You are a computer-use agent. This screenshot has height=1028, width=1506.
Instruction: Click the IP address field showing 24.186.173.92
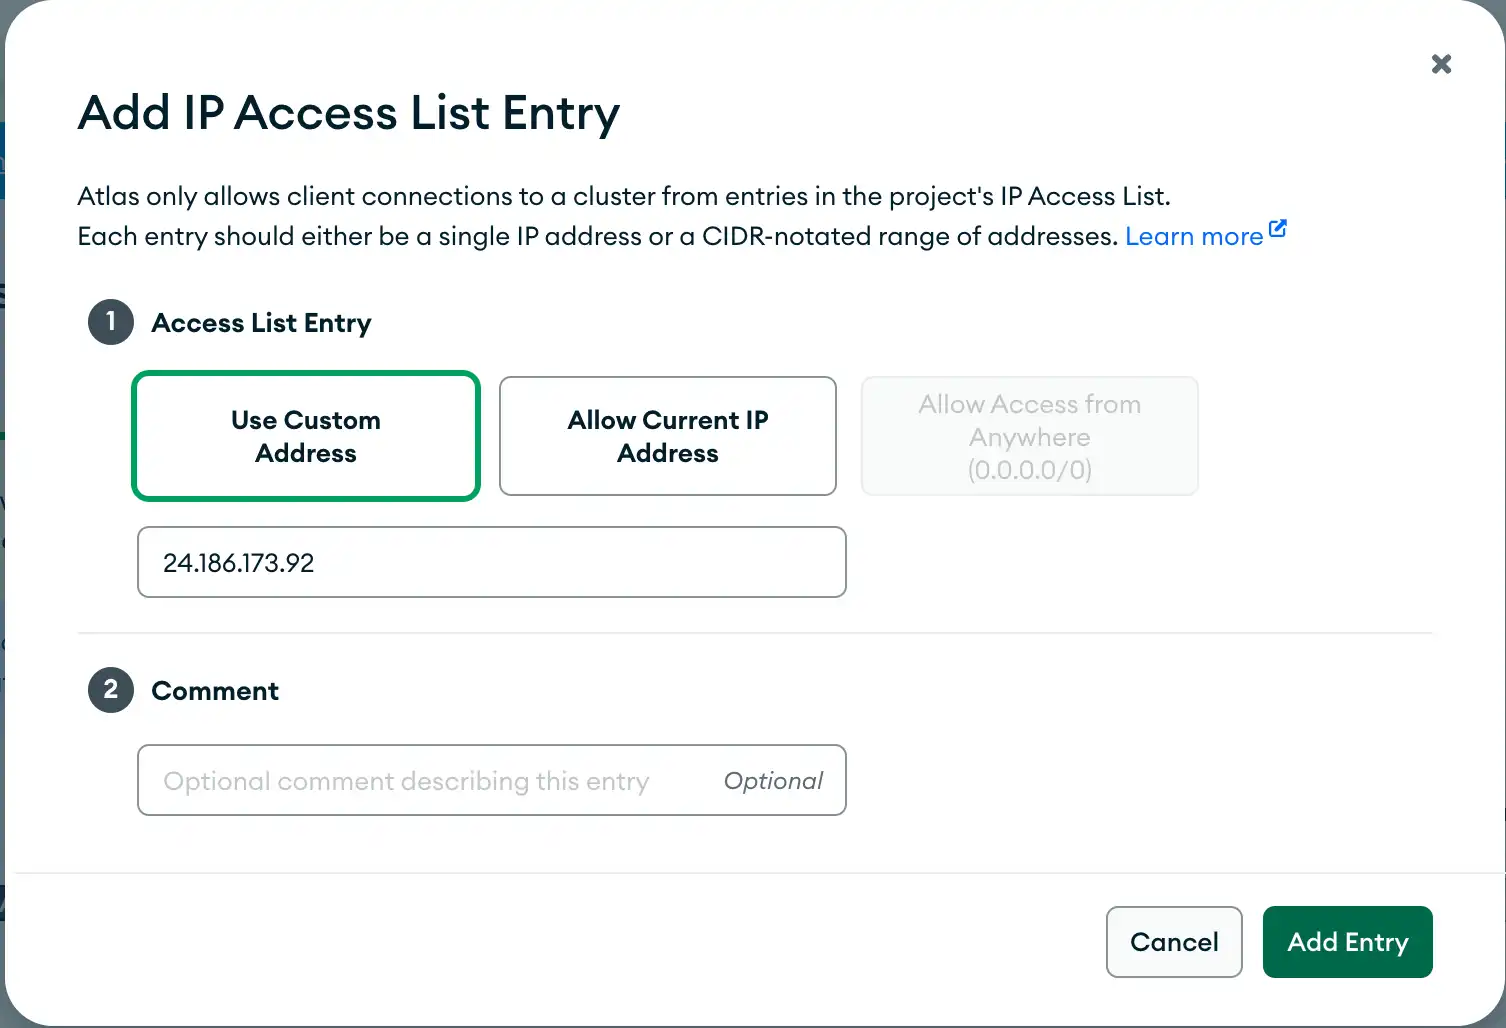click(x=491, y=561)
